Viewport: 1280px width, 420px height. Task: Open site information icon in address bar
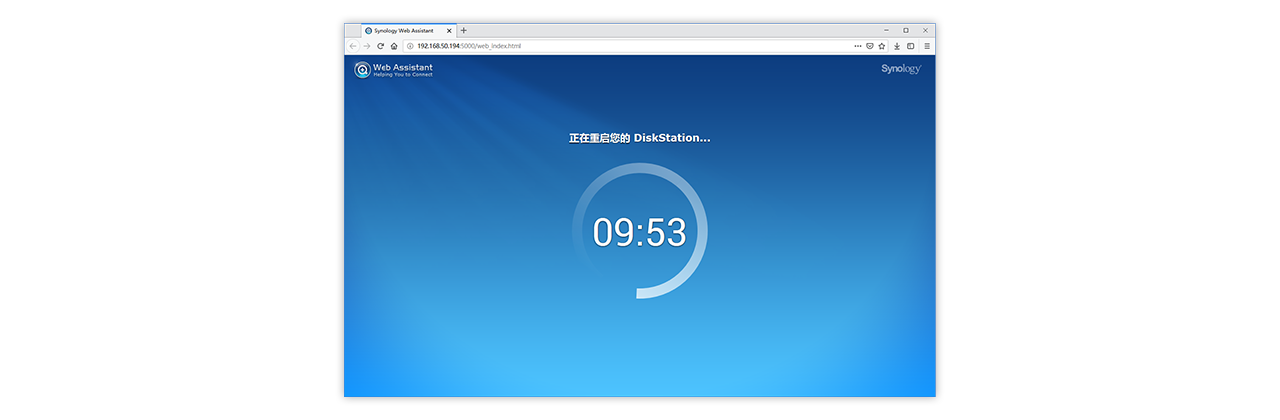pos(410,46)
